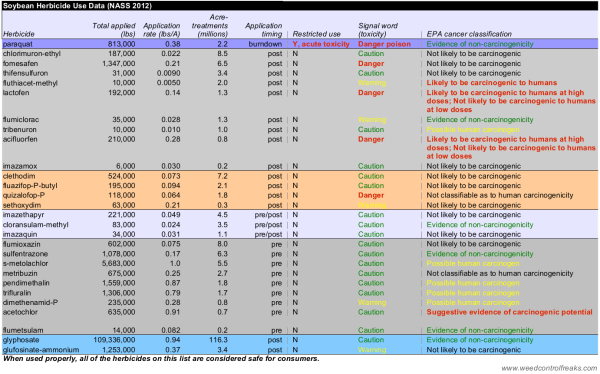Click the 'flumioxazin' herbicide name
This screenshot has width=600, height=374.
pyautogui.click(x=22, y=244)
